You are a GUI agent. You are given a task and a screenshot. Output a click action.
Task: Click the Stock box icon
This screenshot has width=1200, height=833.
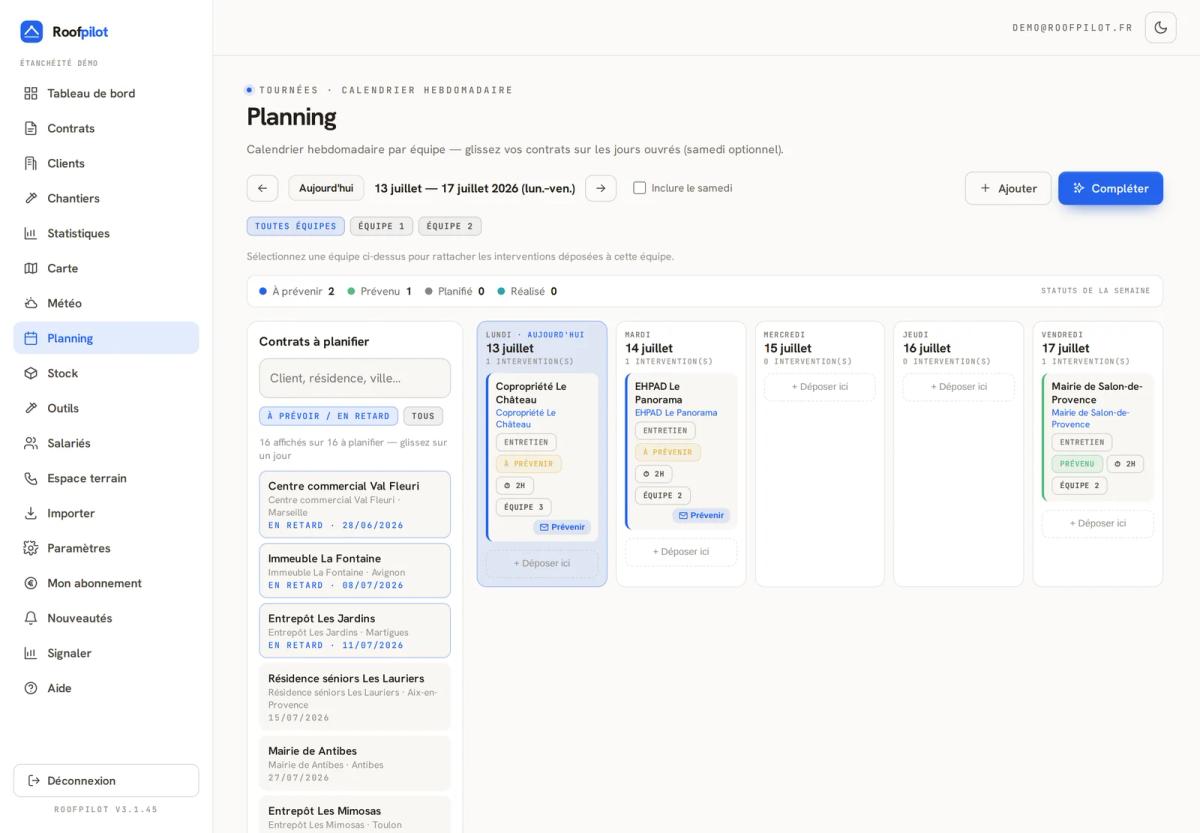pyautogui.click(x=31, y=373)
